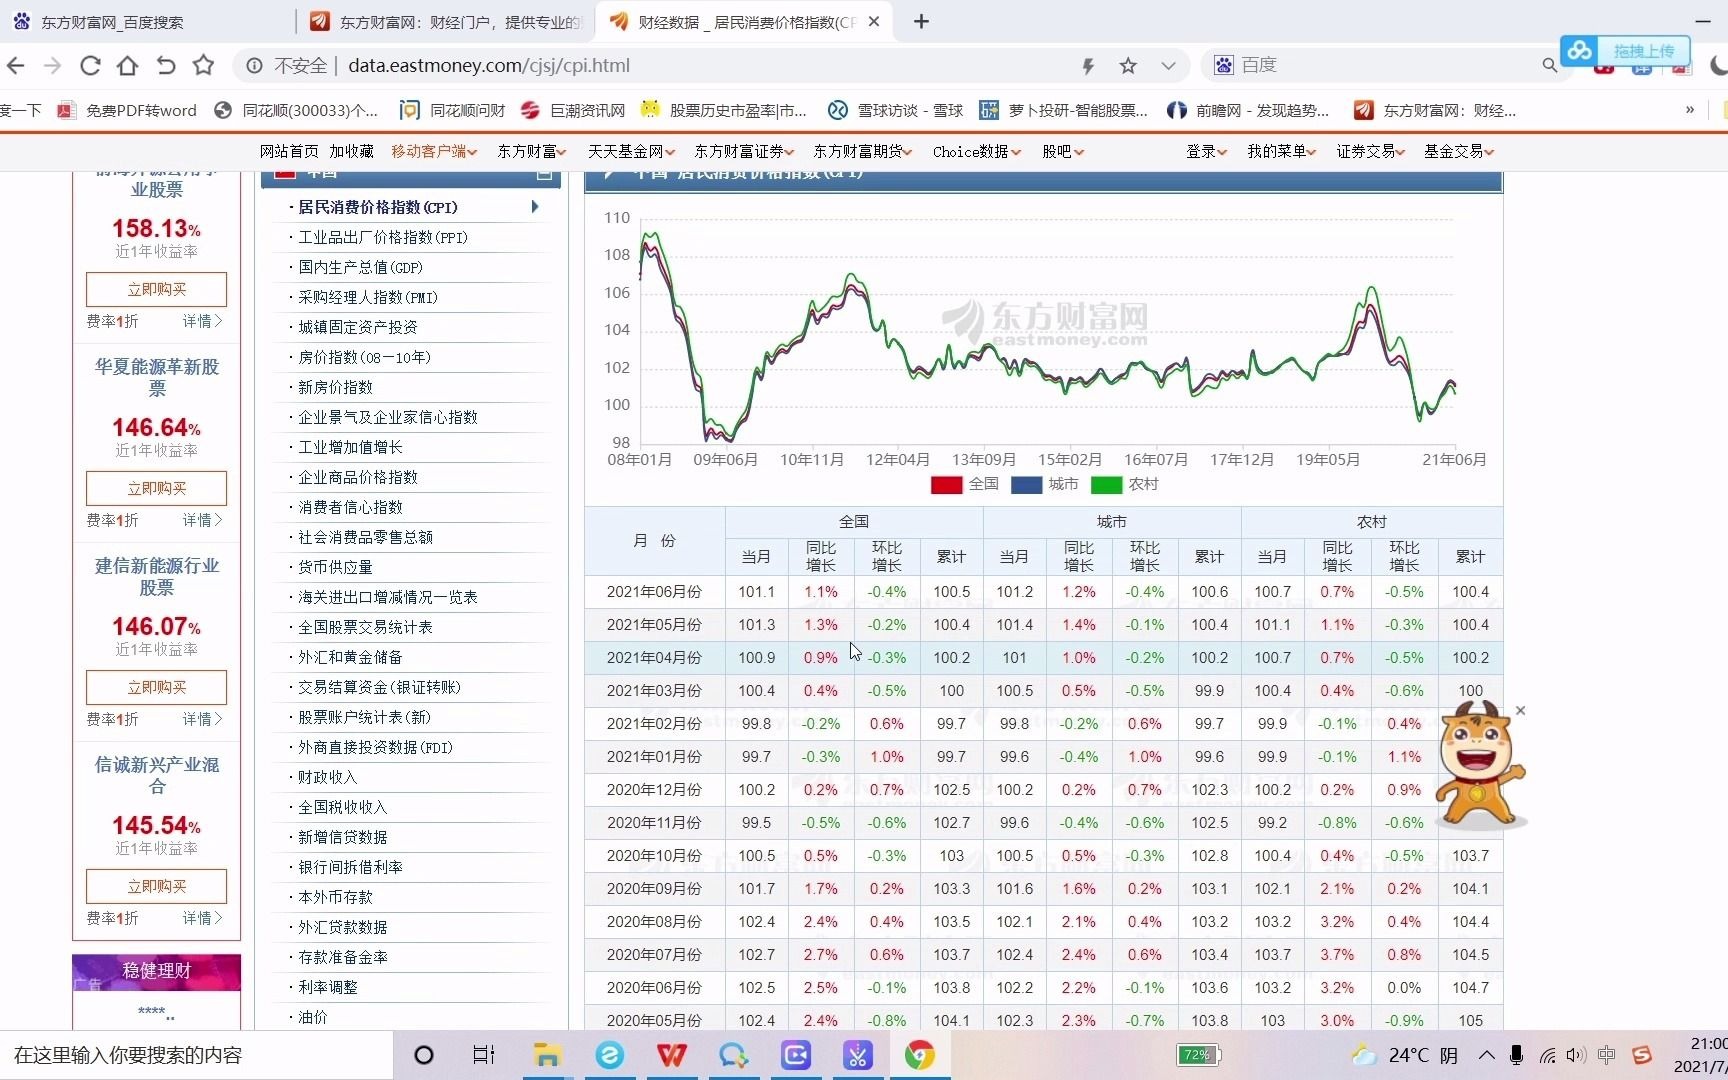Viewport: 1728px width, 1080px height.
Task: Open the 雪球访谈 bookmark
Action: click(x=896, y=110)
